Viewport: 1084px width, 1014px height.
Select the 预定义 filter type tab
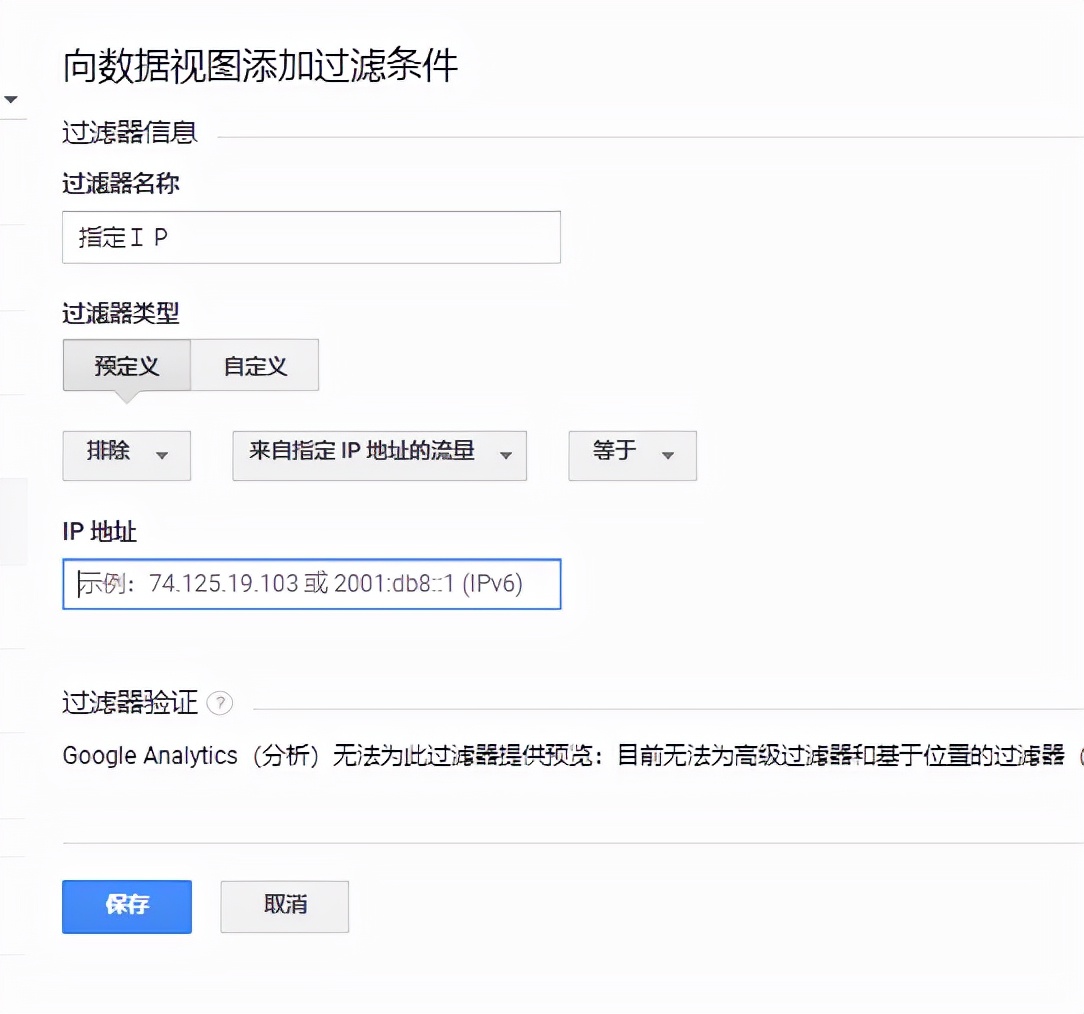pos(126,365)
